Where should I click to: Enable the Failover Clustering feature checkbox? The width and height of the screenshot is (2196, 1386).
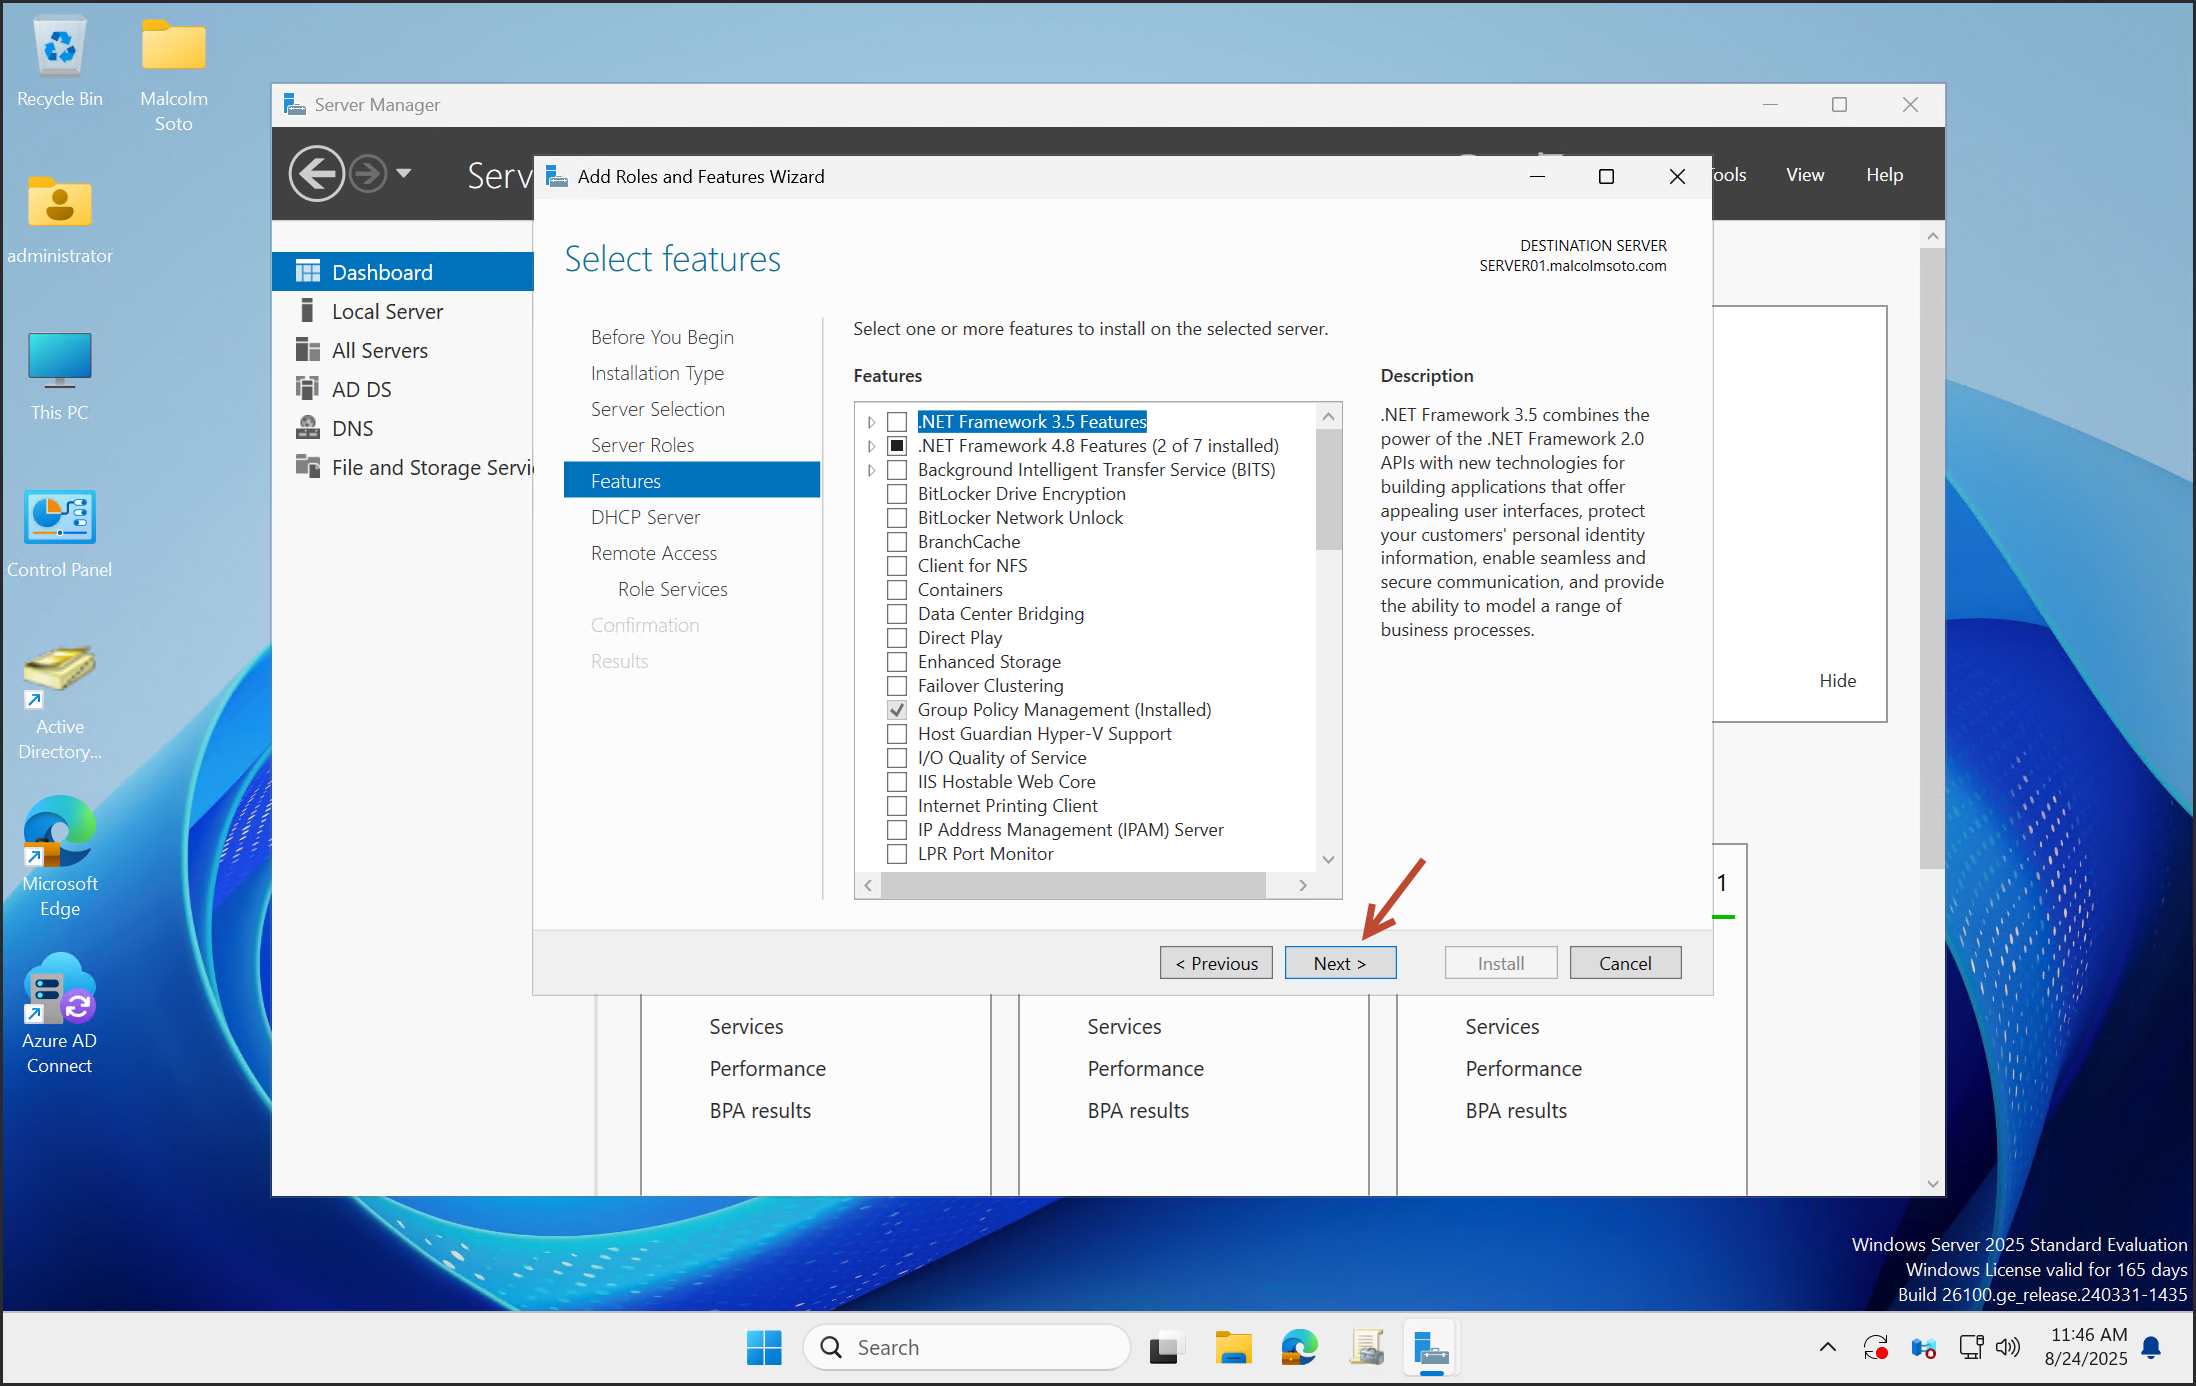(897, 686)
